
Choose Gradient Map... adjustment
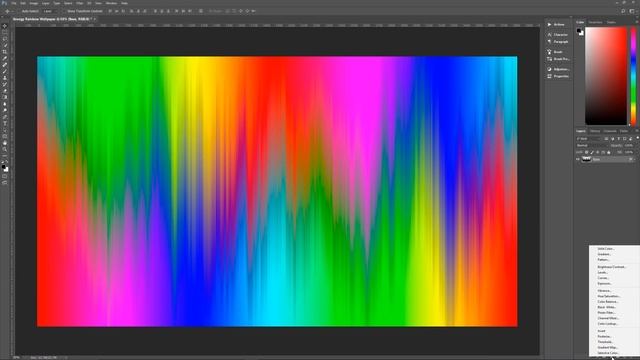607,347
